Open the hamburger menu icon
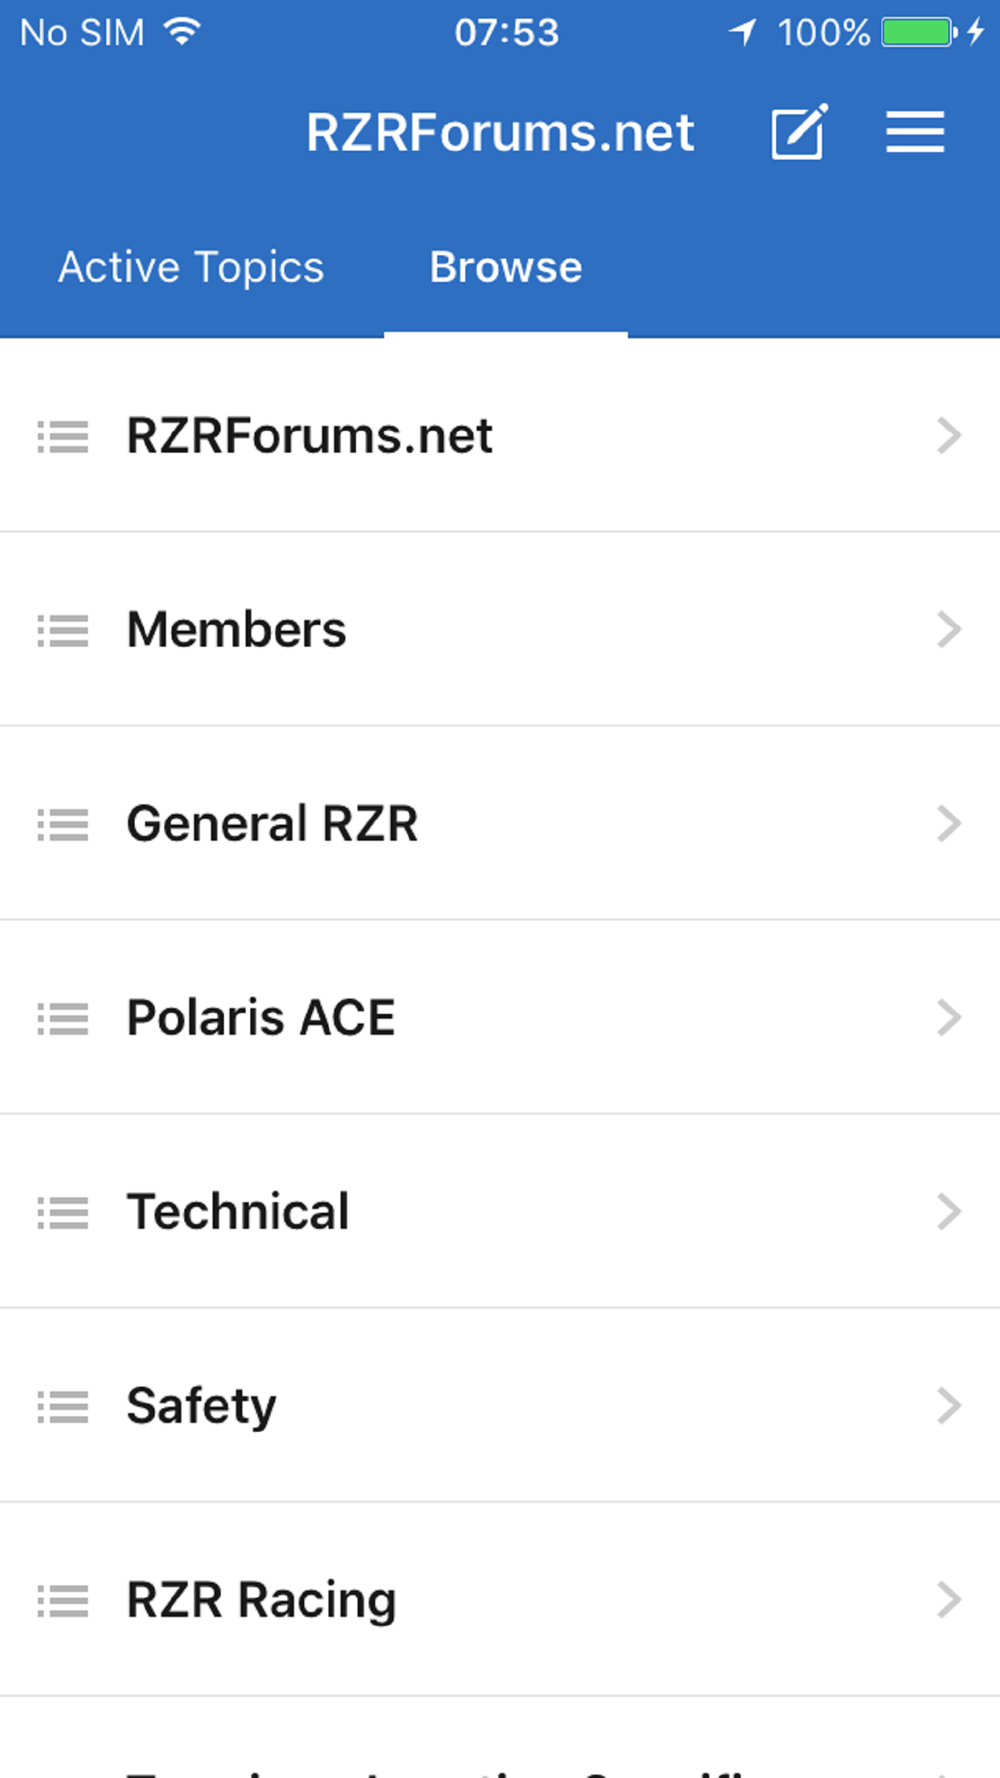 pyautogui.click(x=915, y=132)
